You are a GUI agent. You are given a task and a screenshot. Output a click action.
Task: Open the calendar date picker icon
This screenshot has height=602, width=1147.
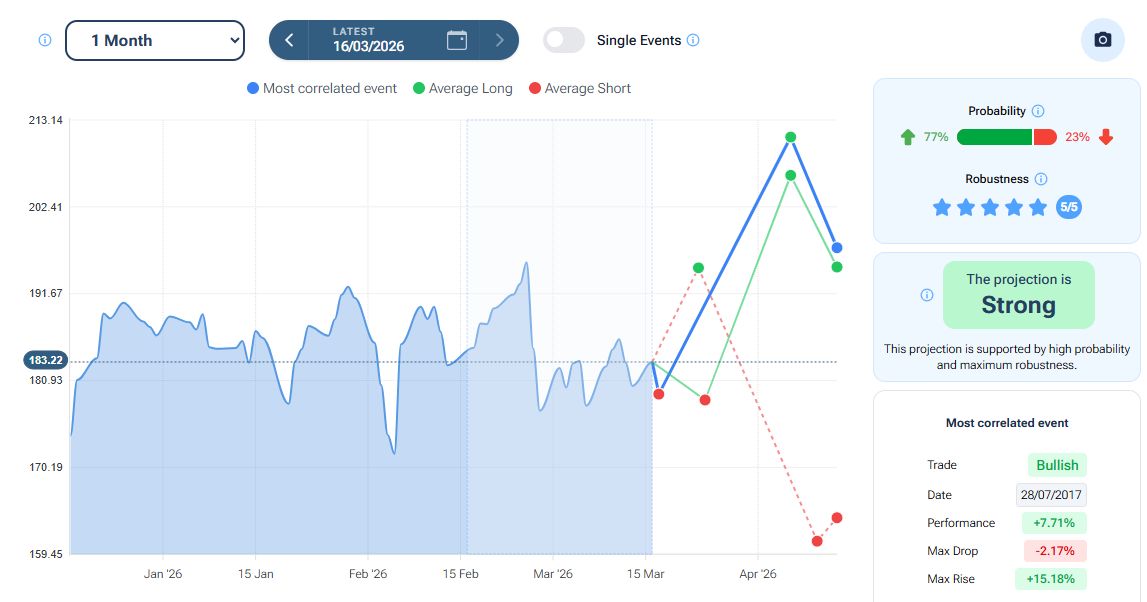pos(457,40)
